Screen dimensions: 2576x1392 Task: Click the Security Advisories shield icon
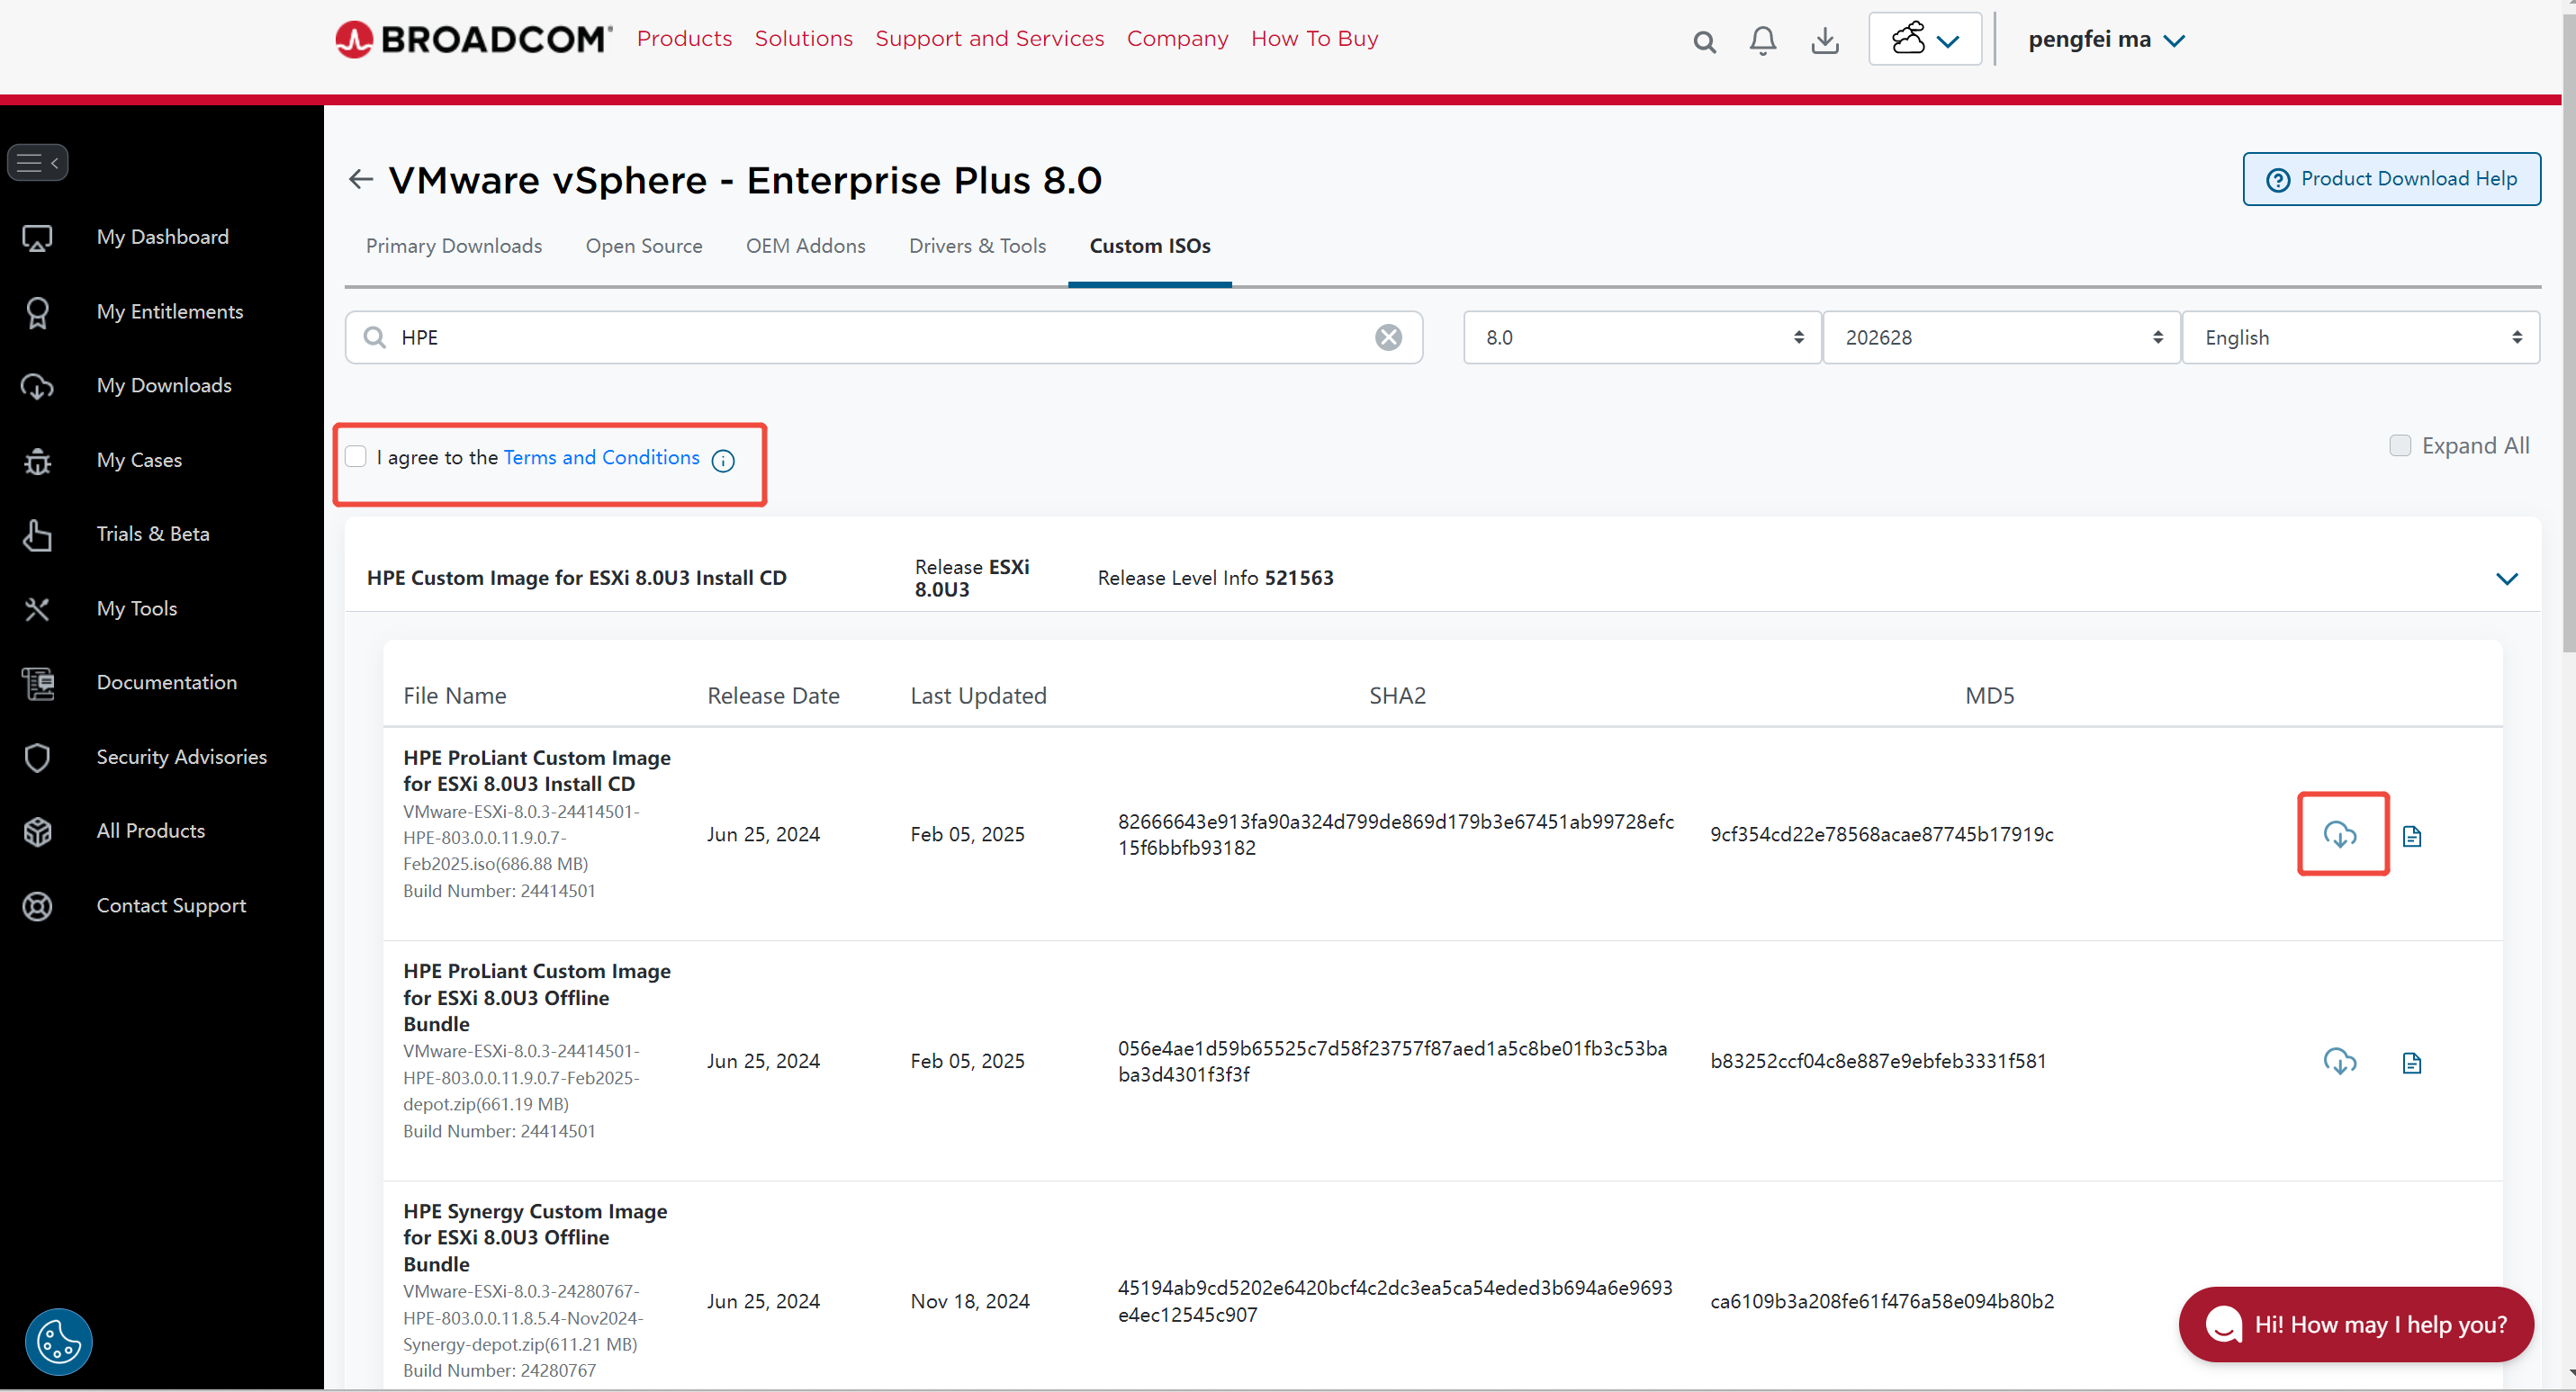(x=37, y=758)
